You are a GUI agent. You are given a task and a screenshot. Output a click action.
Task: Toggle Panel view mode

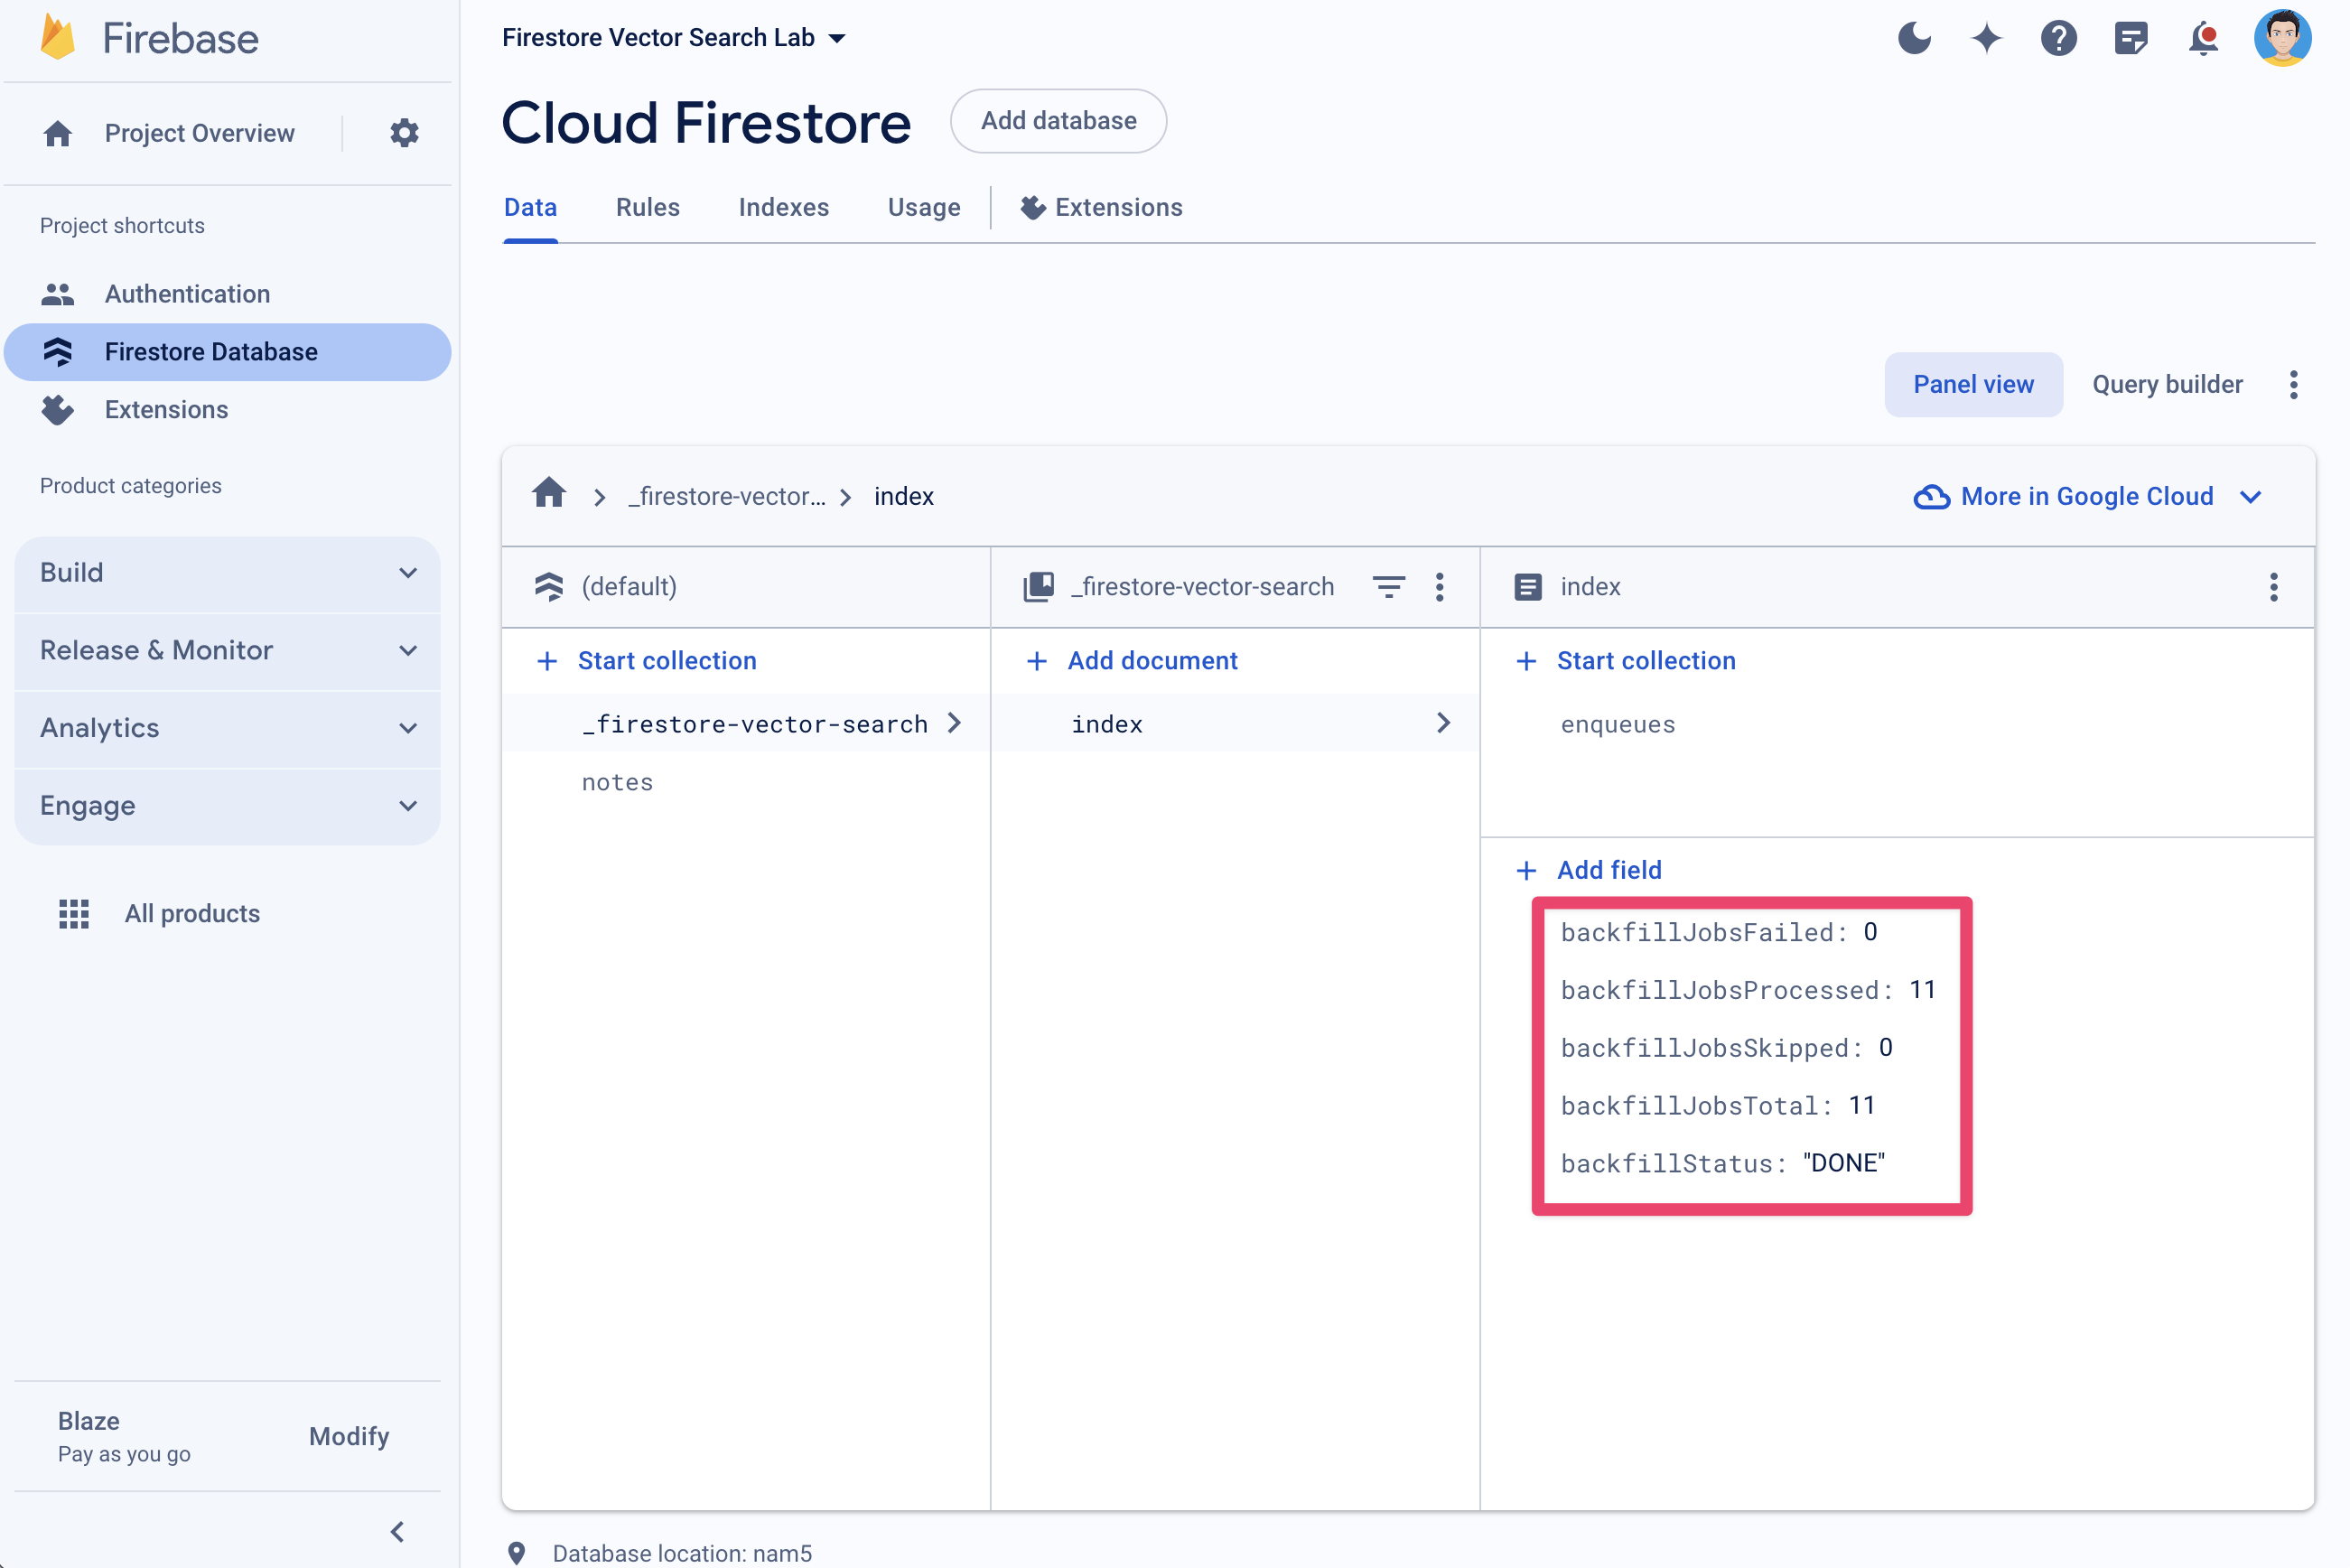1972,383
